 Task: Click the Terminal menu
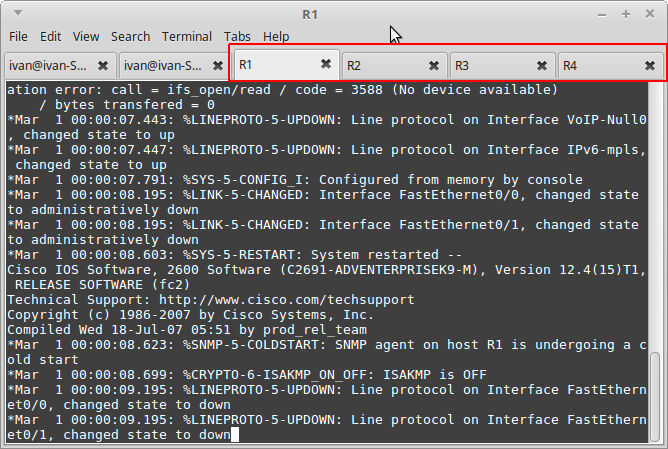pos(187,36)
